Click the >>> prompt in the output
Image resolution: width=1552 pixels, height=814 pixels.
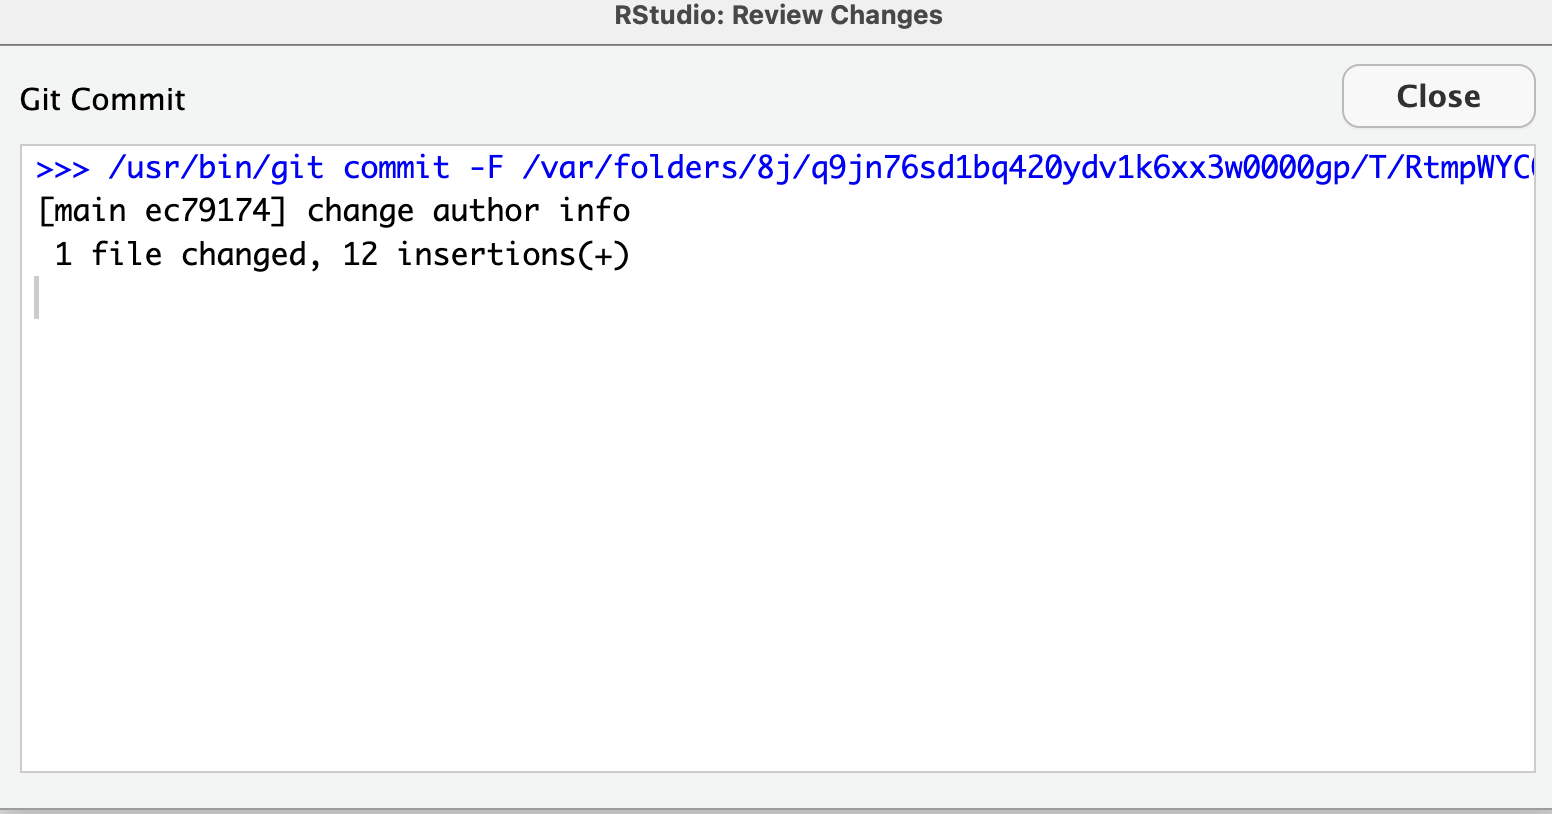[63, 167]
